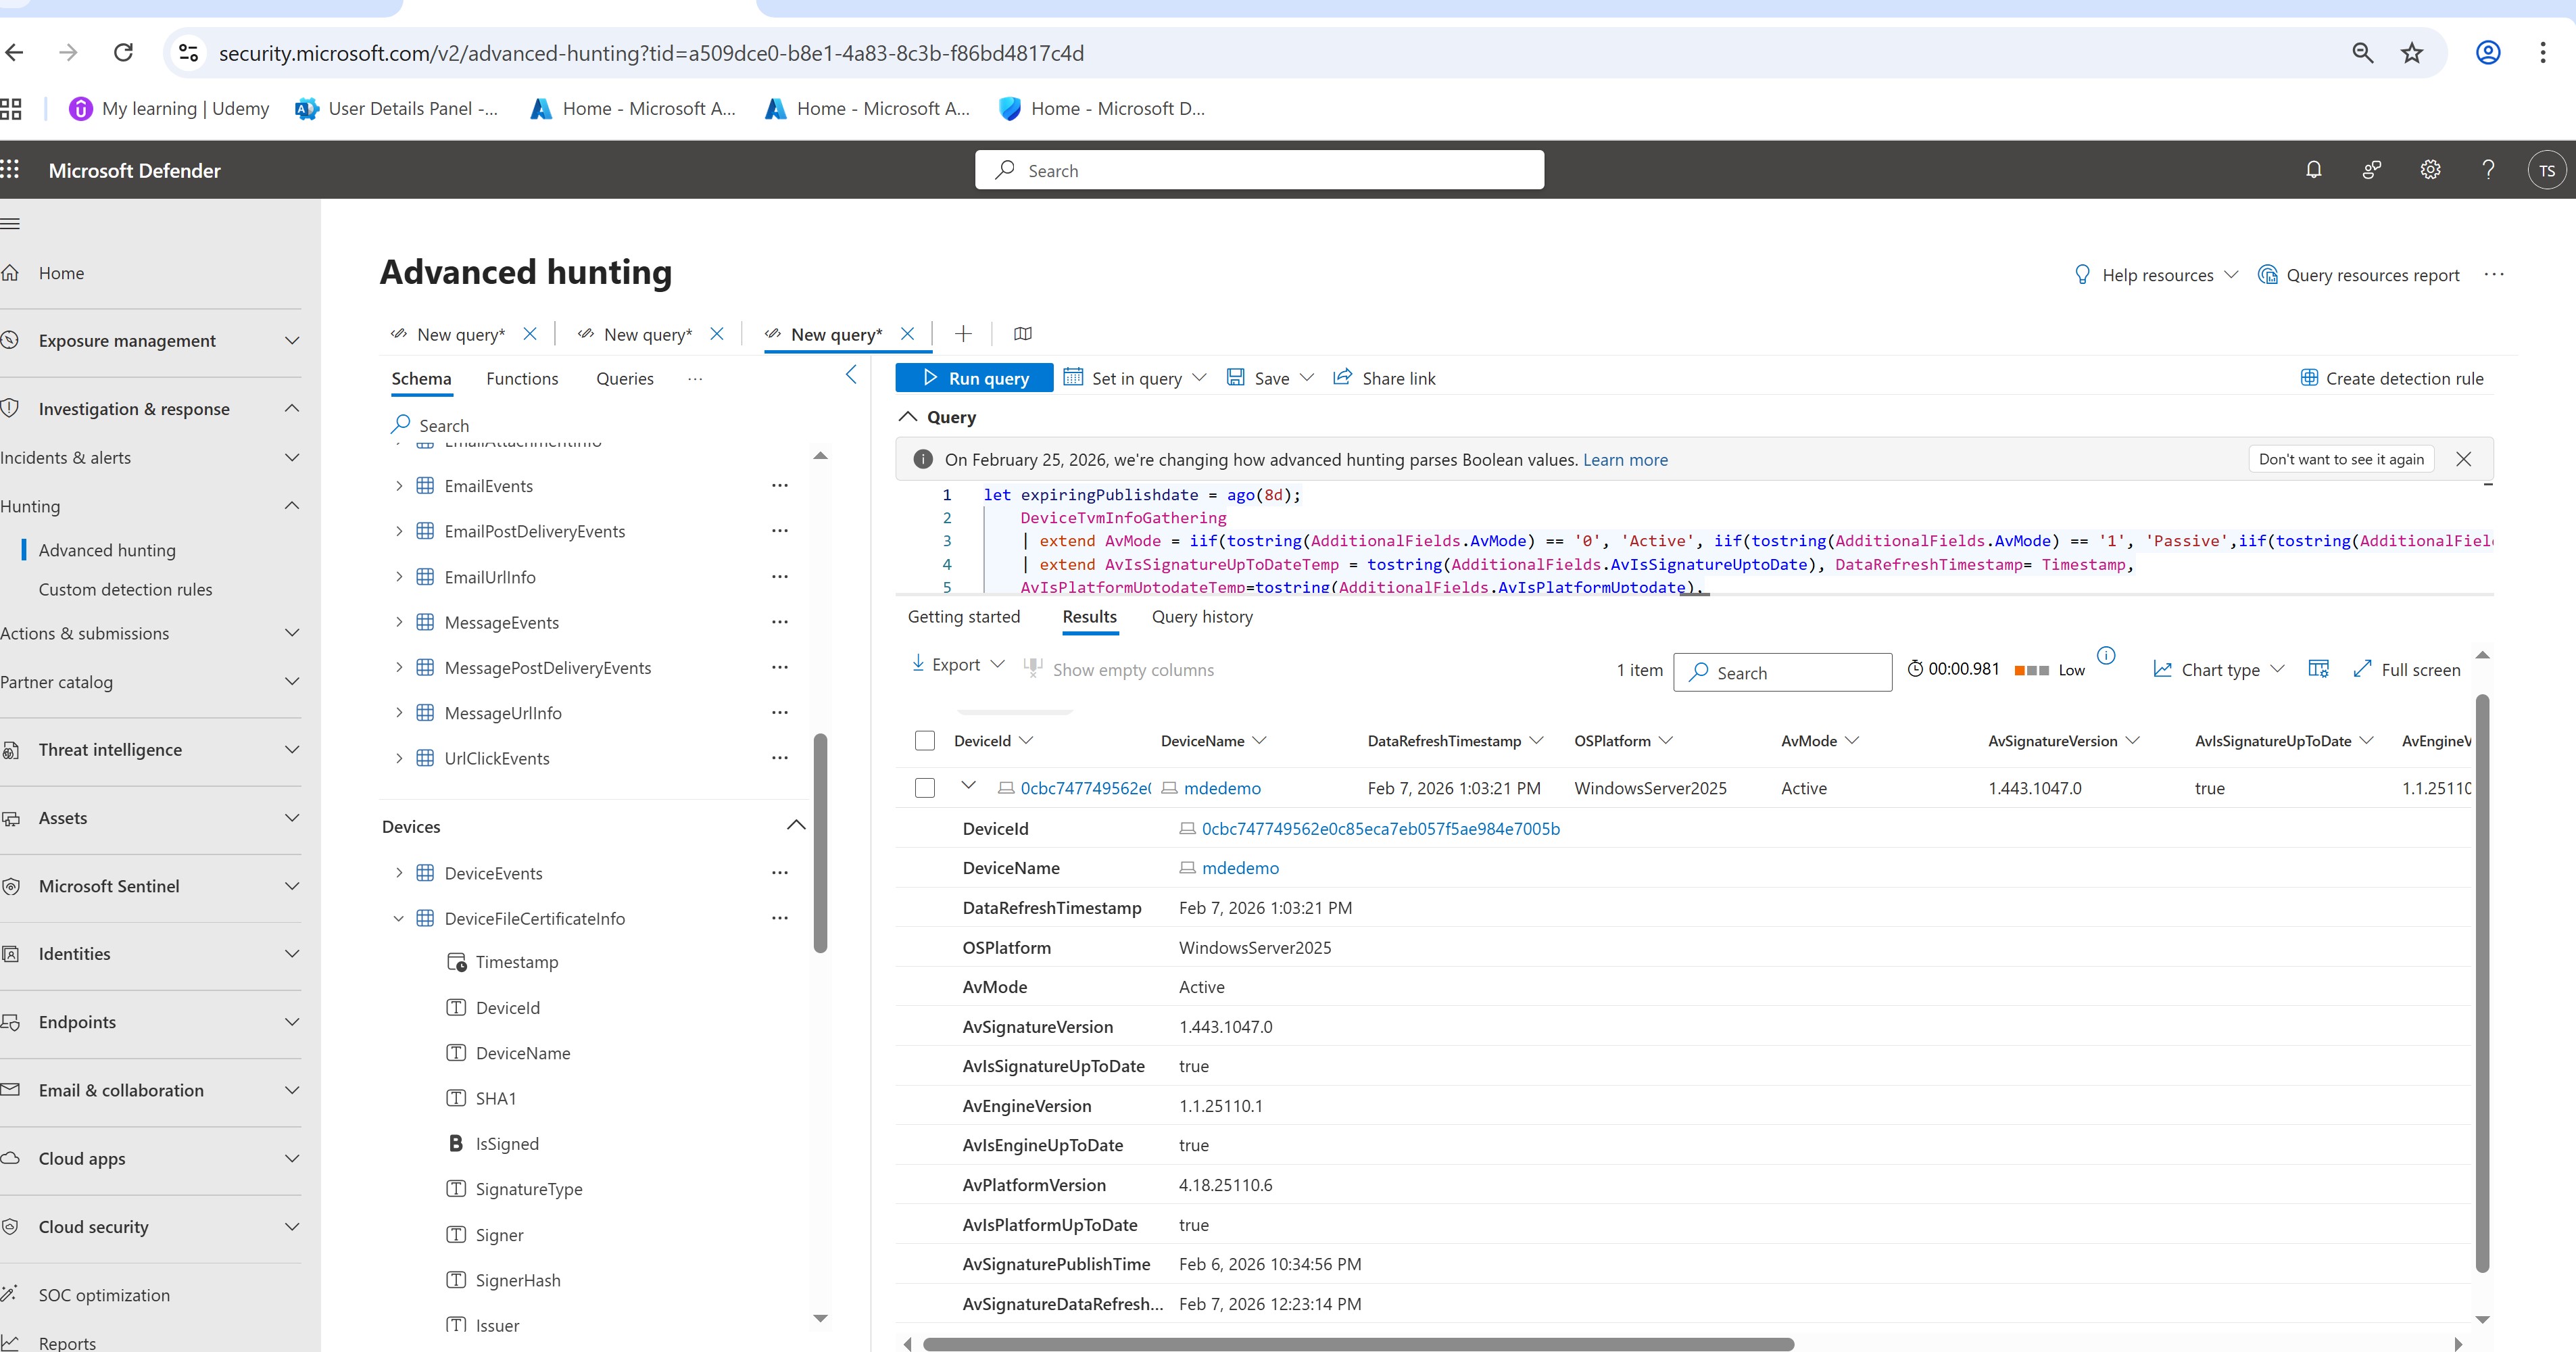Switch to the Query history tab
This screenshot has height=1352, width=2576.
coord(1201,617)
